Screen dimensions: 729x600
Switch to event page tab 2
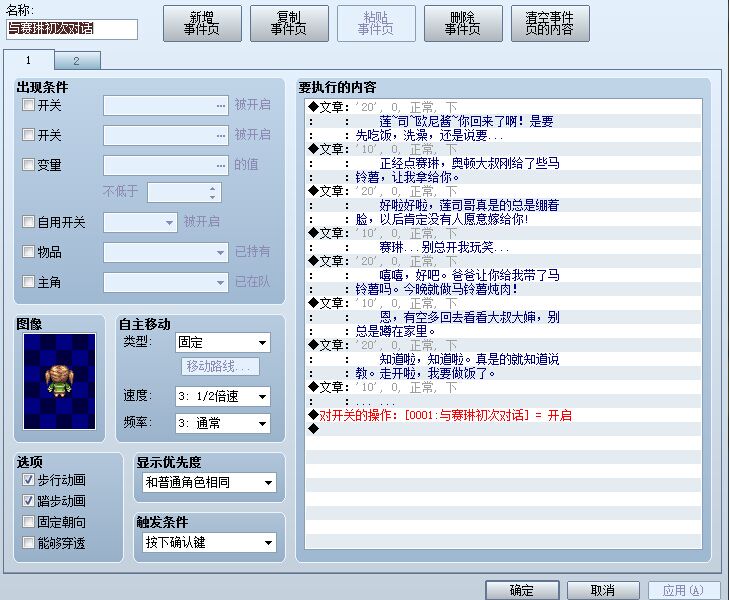tap(77, 61)
